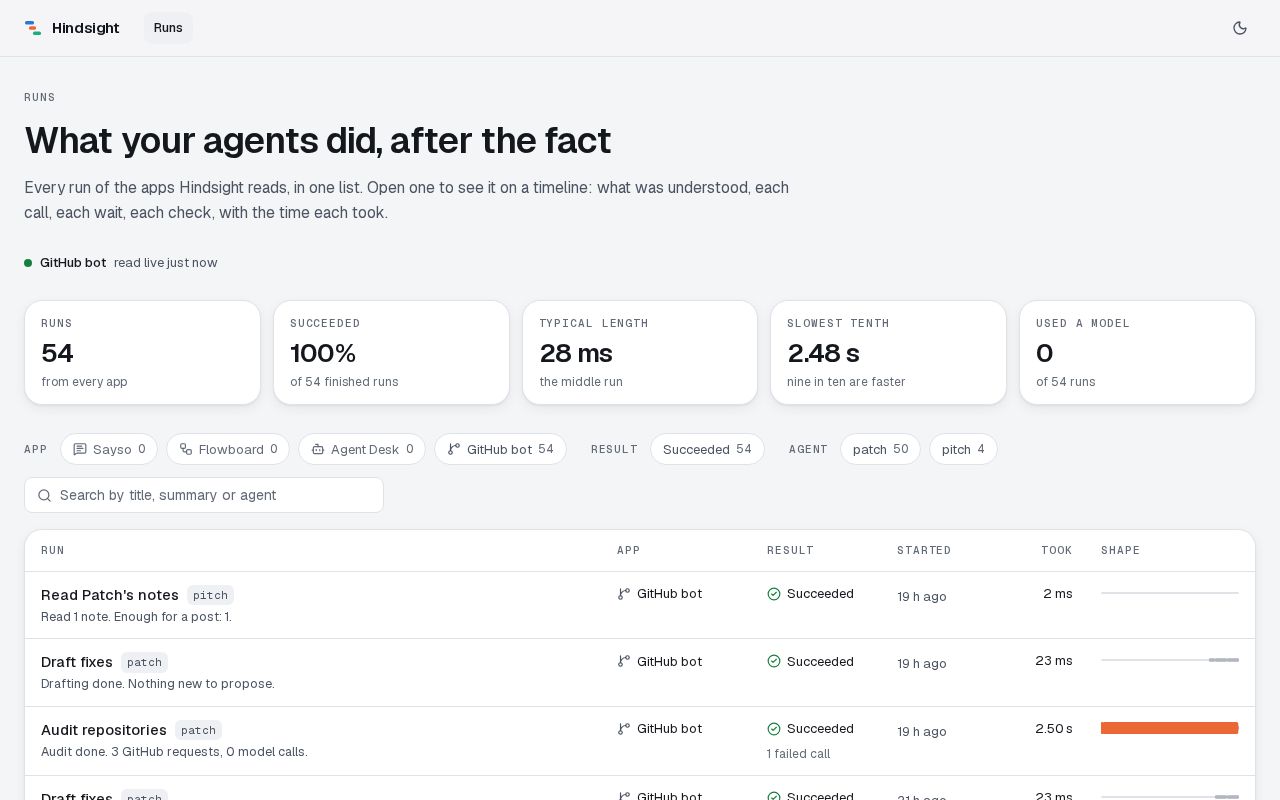Click the Started column header

tap(924, 551)
